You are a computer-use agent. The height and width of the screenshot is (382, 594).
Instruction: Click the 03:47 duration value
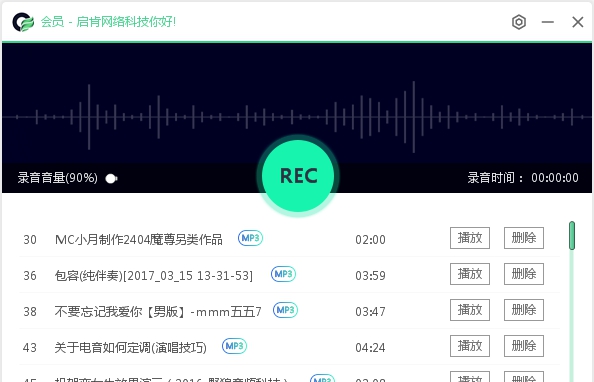(x=370, y=312)
